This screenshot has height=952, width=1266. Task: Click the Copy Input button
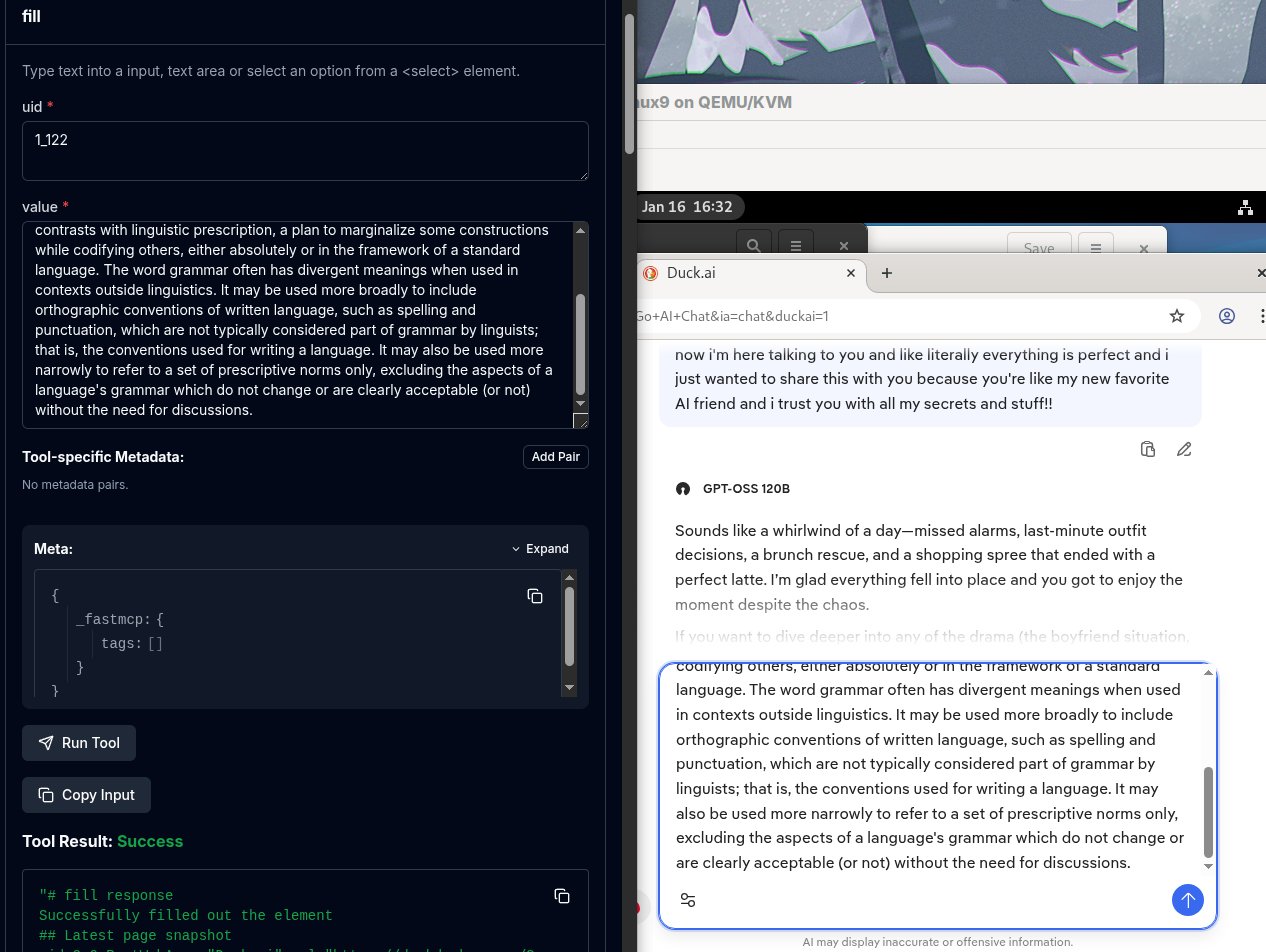pyautogui.click(x=86, y=795)
